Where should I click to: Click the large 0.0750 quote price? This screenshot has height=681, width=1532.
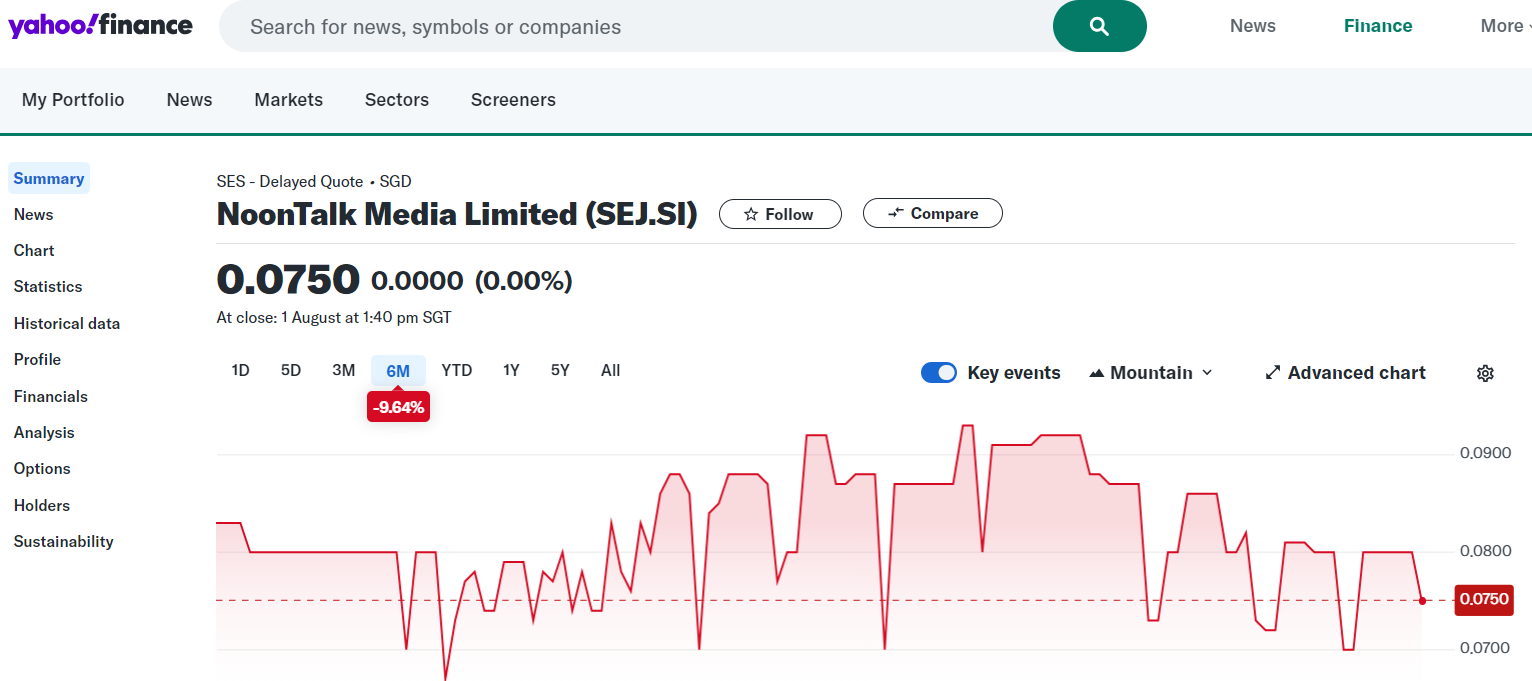point(288,280)
